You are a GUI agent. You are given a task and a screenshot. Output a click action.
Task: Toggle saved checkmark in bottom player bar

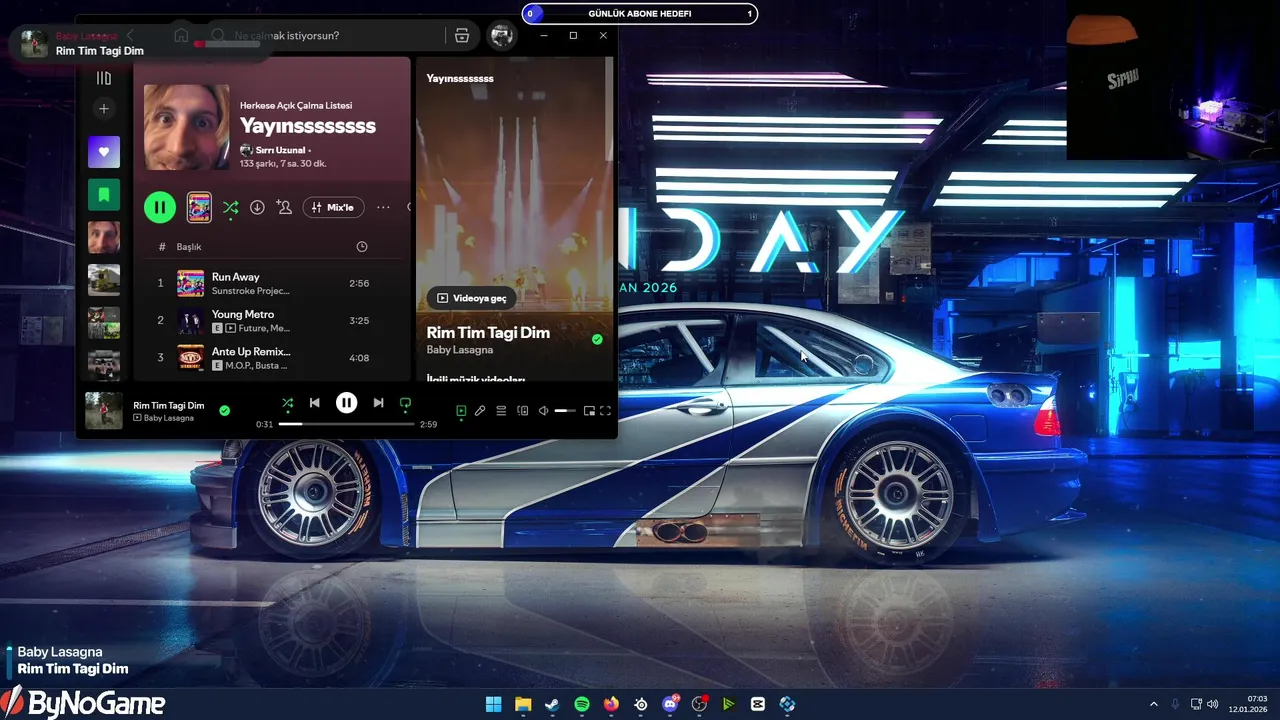[x=224, y=410]
